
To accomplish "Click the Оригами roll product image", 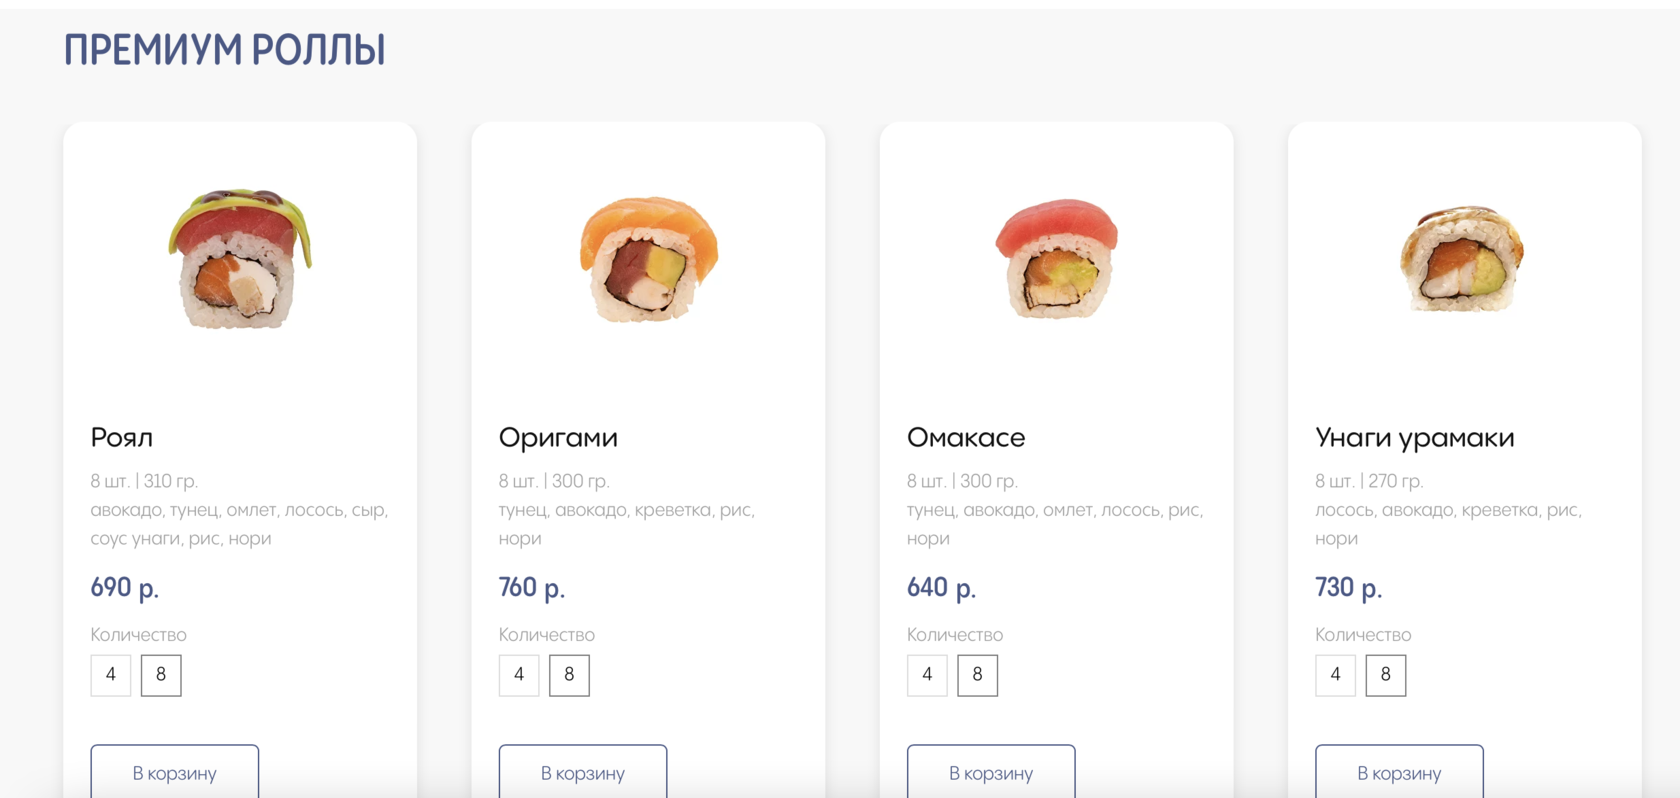I will tap(648, 259).
